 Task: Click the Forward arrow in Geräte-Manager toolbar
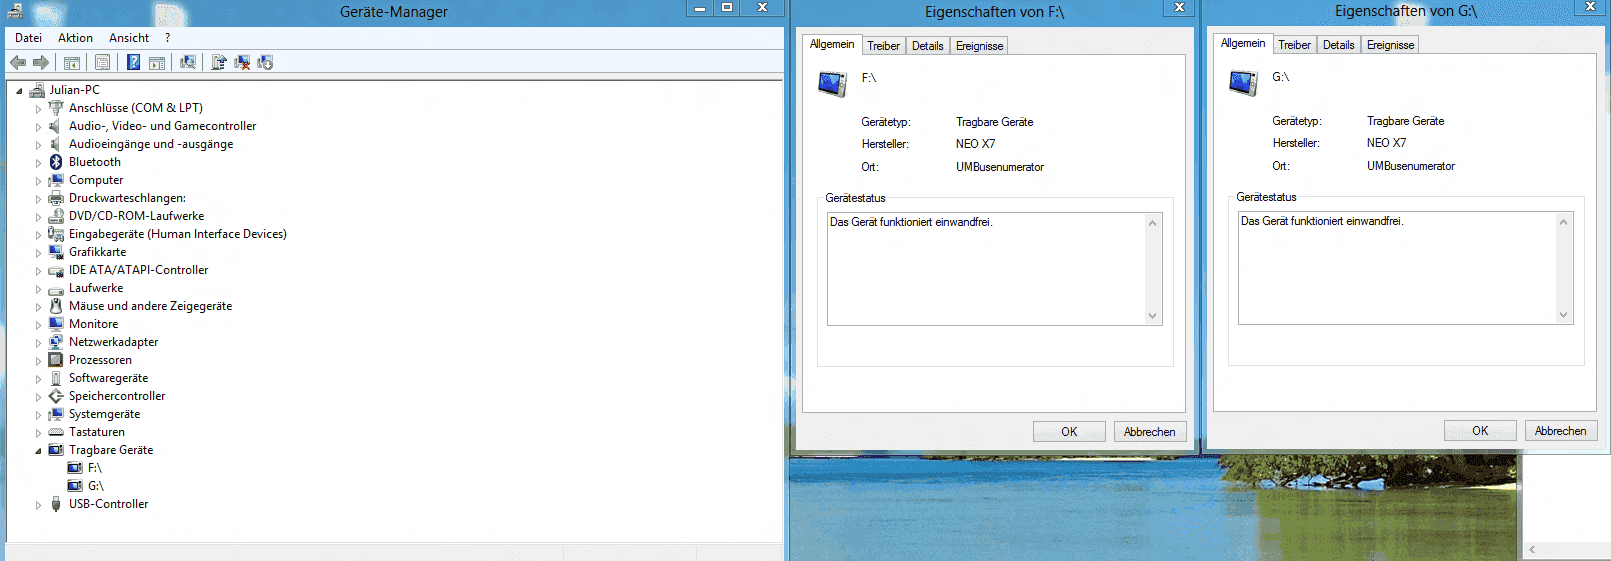click(x=41, y=62)
